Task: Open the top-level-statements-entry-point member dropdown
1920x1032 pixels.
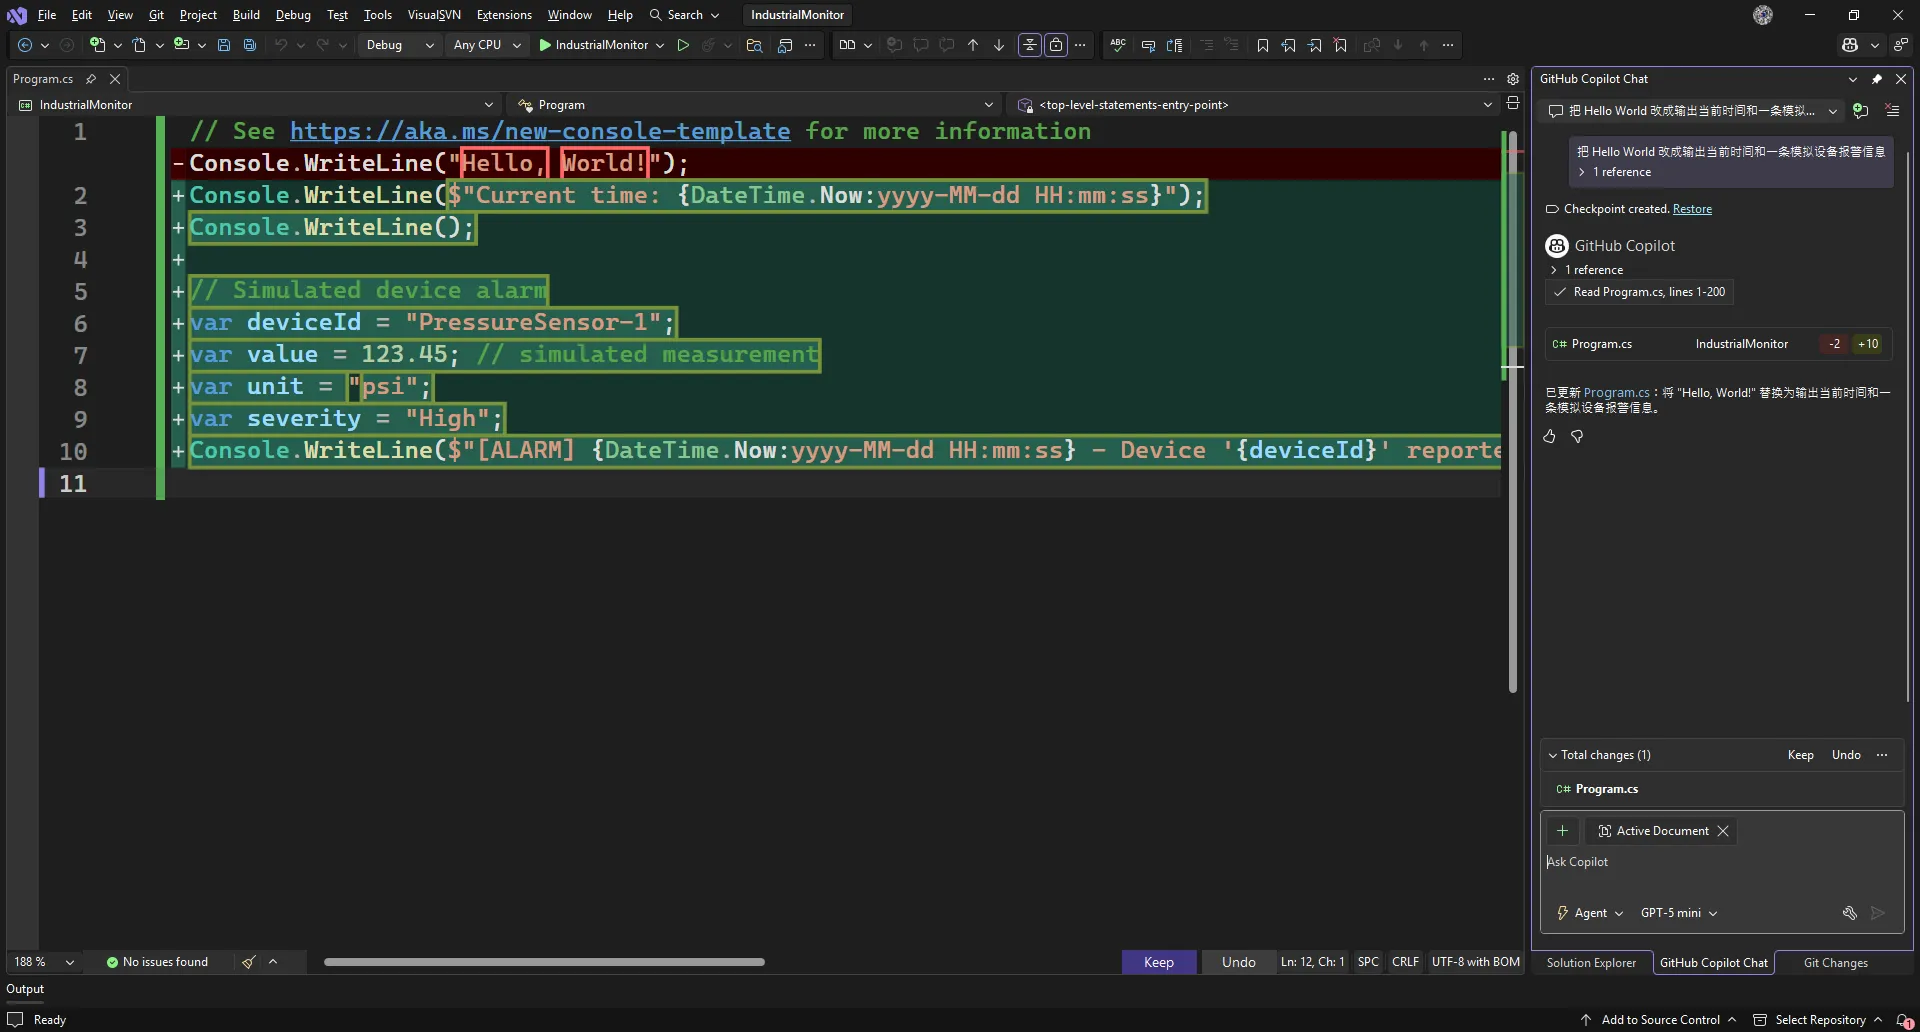Action: pos(1253,105)
